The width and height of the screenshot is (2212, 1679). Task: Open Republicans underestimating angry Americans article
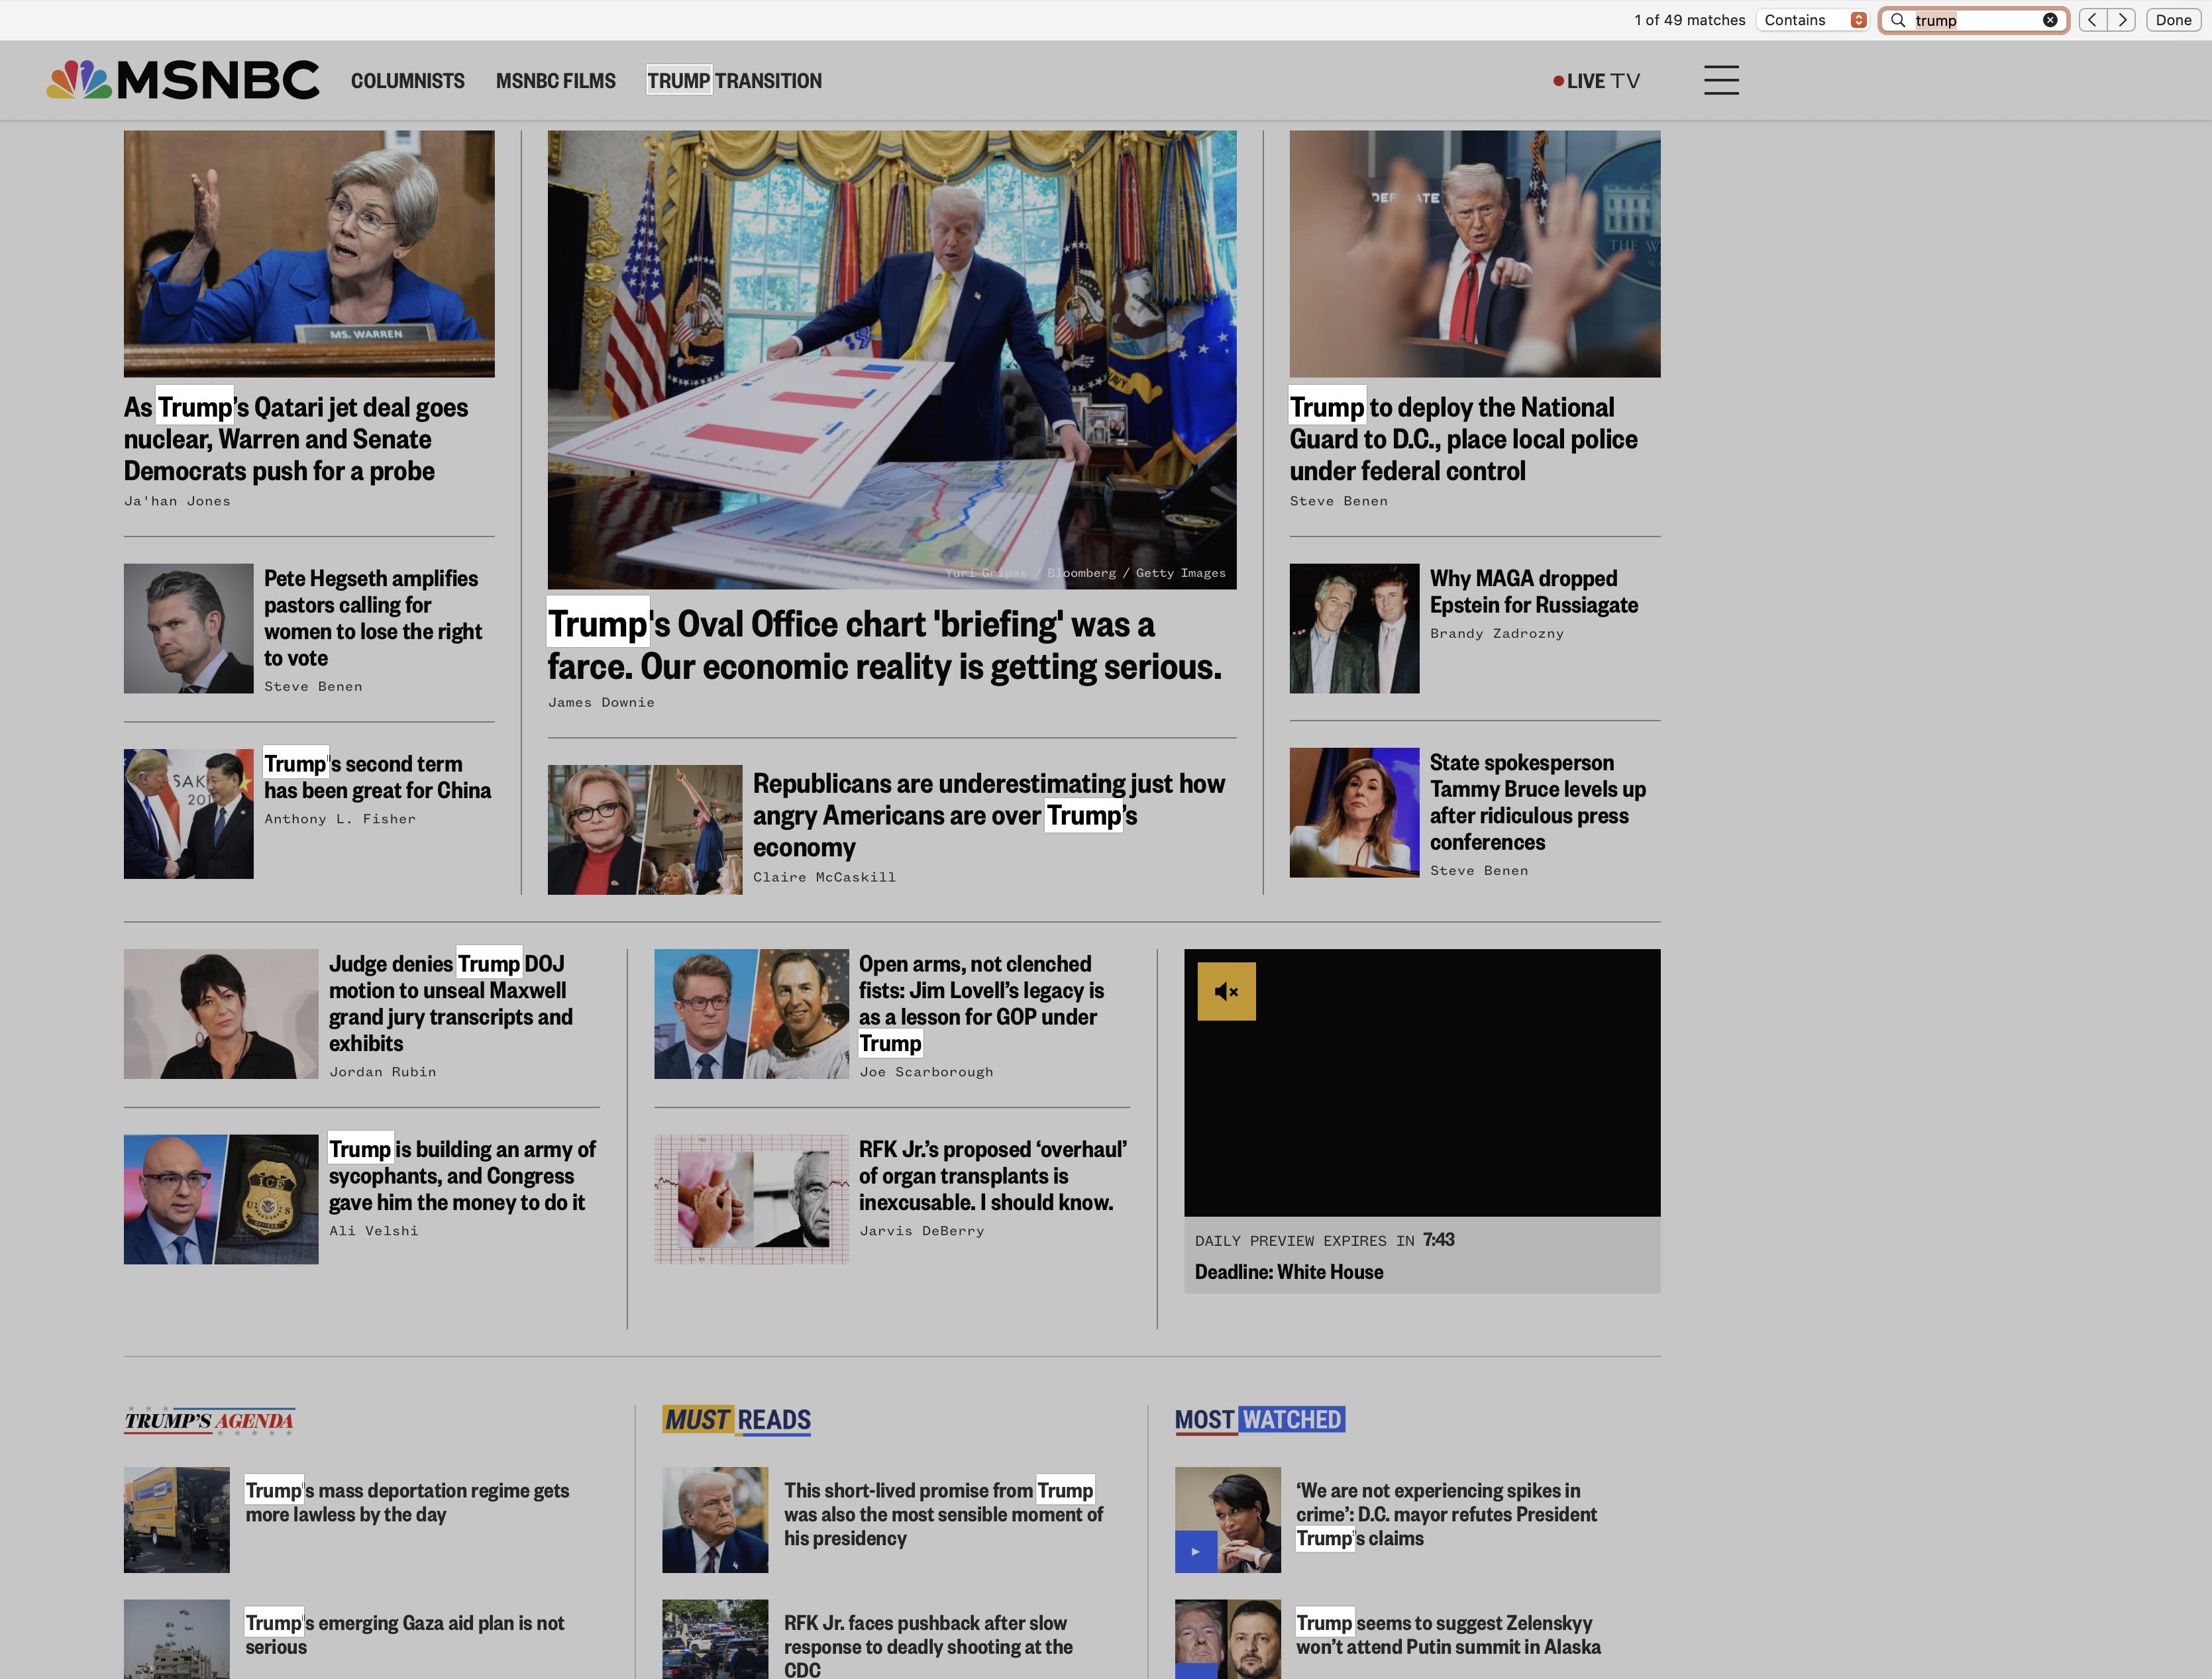(989, 815)
